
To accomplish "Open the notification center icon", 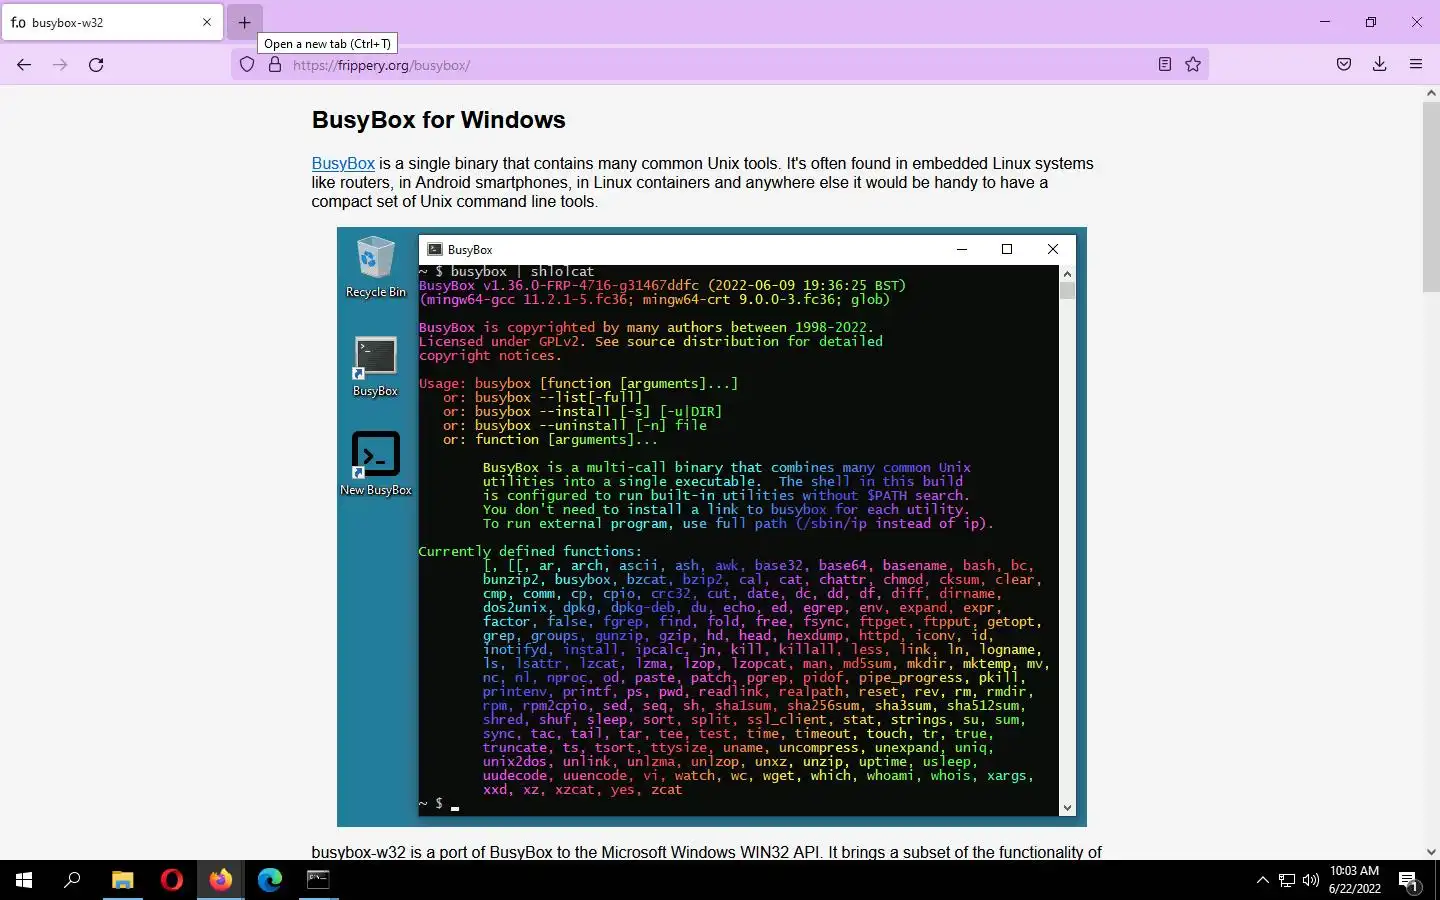I will 1409,881.
